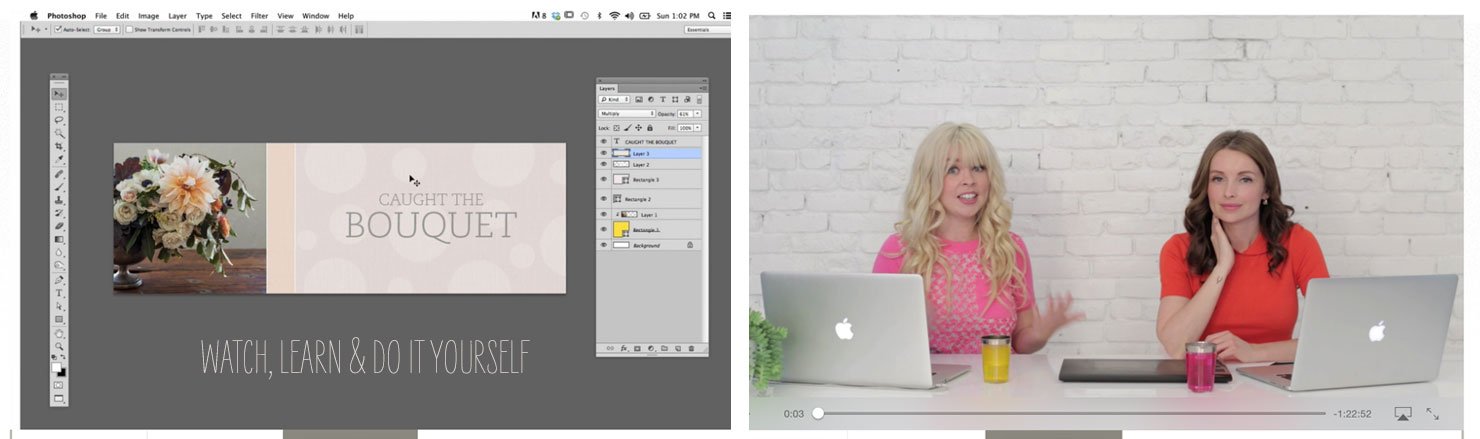Select the Horizontal Type tool
1480x439 pixels.
pyautogui.click(x=59, y=293)
